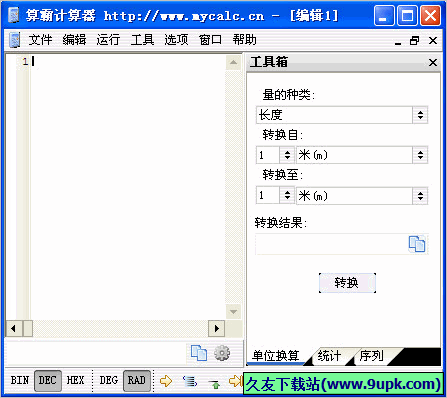Click the 转换自 value field
This screenshot has width=447, height=398.
268,155
